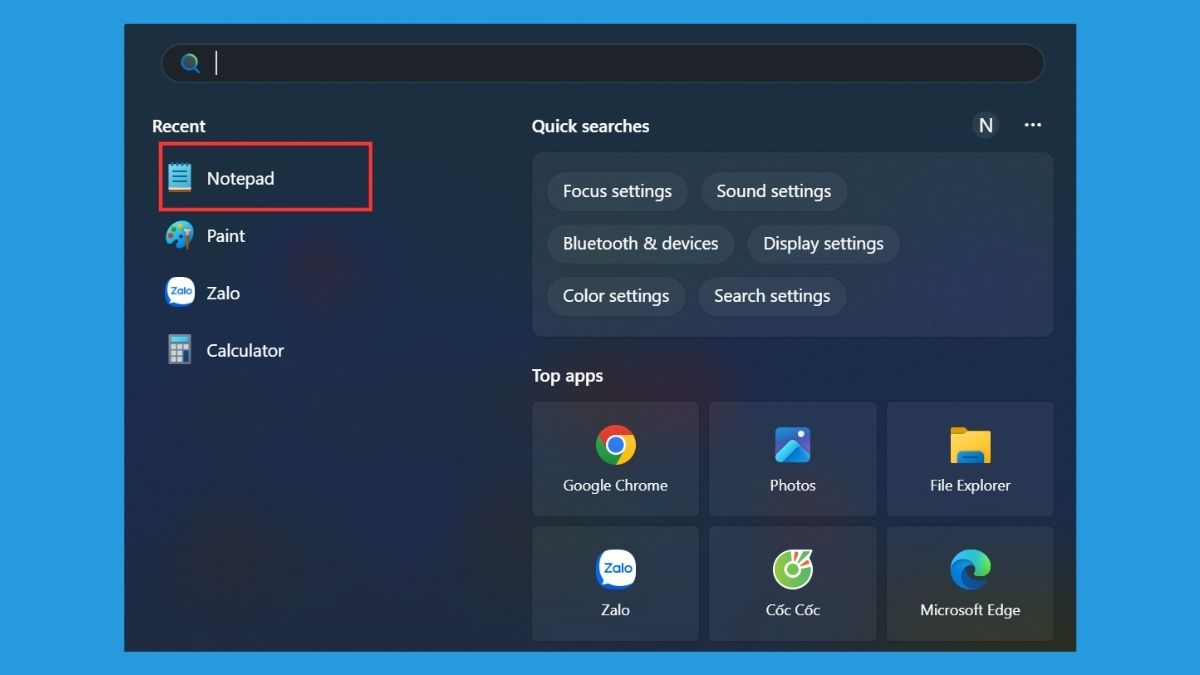Click the File Explorer tile label
1200x675 pixels.
pyautogui.click(x=970, y=486)
